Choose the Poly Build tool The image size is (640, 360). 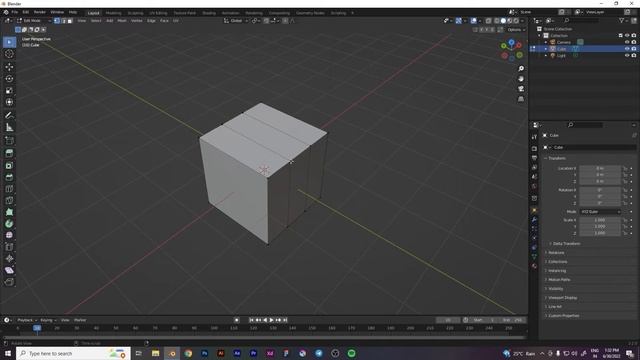tap(9, 212)
